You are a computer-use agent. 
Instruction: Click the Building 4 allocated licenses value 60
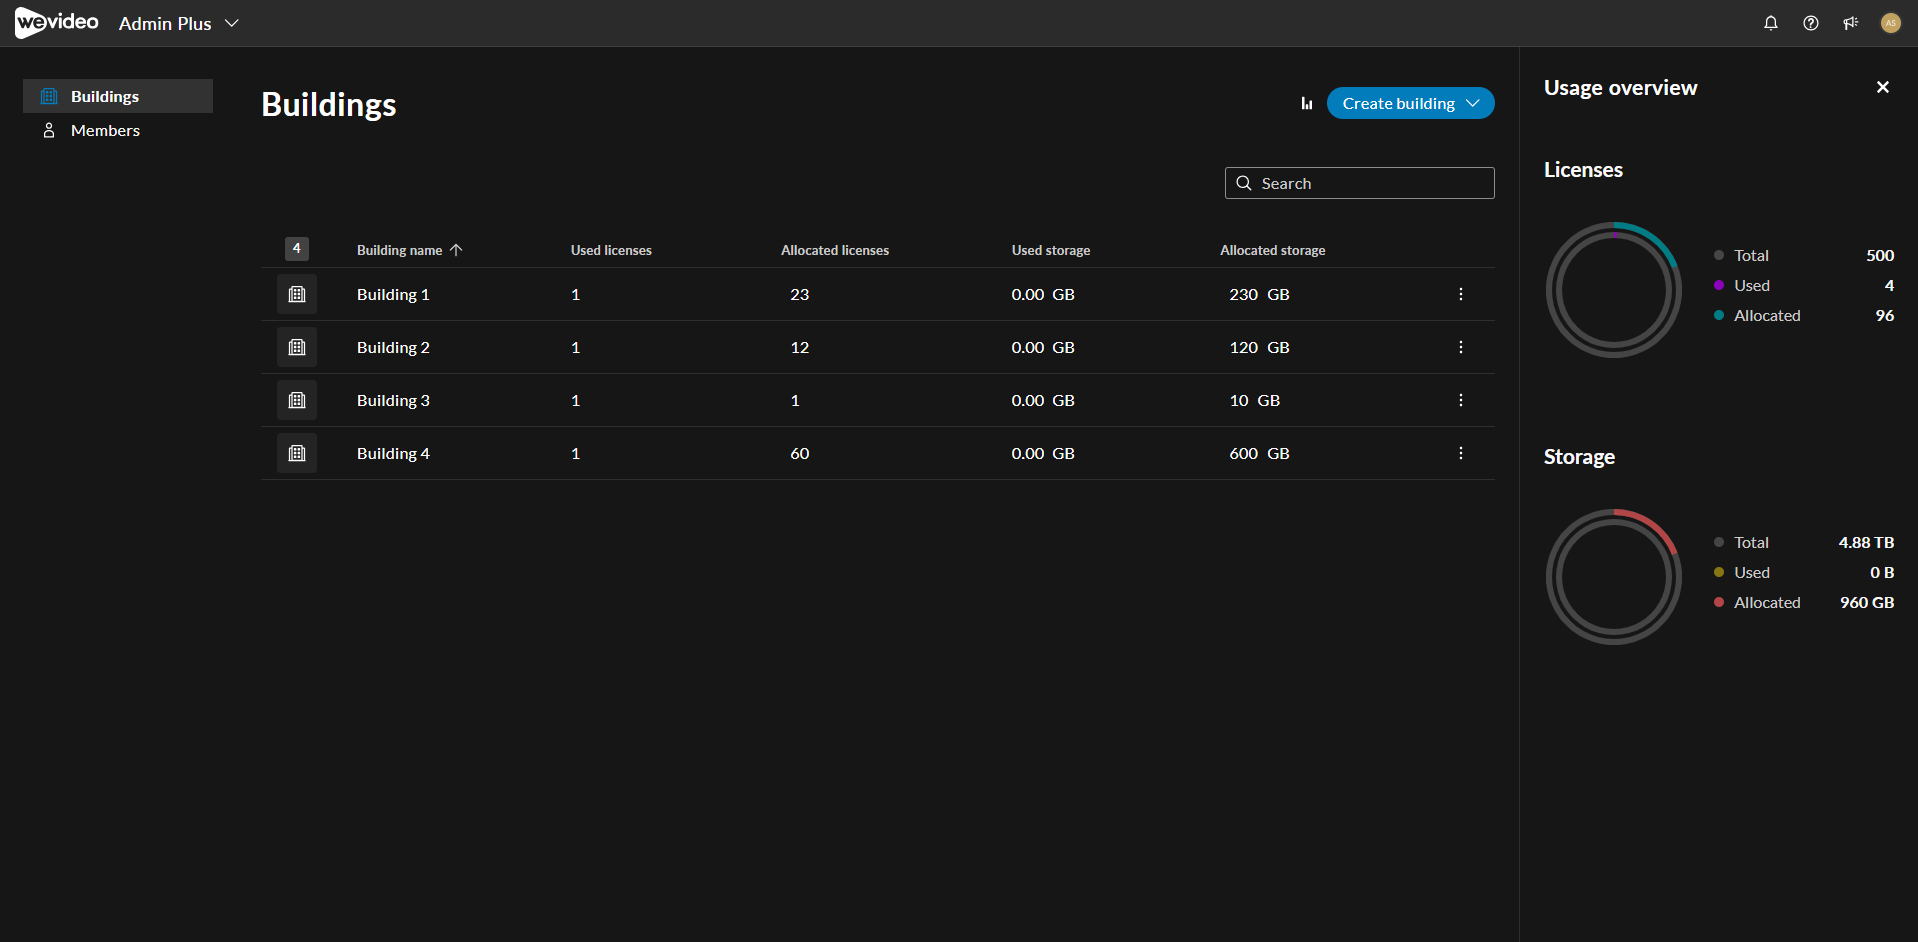pyautogui.click(x=799, y=453)
